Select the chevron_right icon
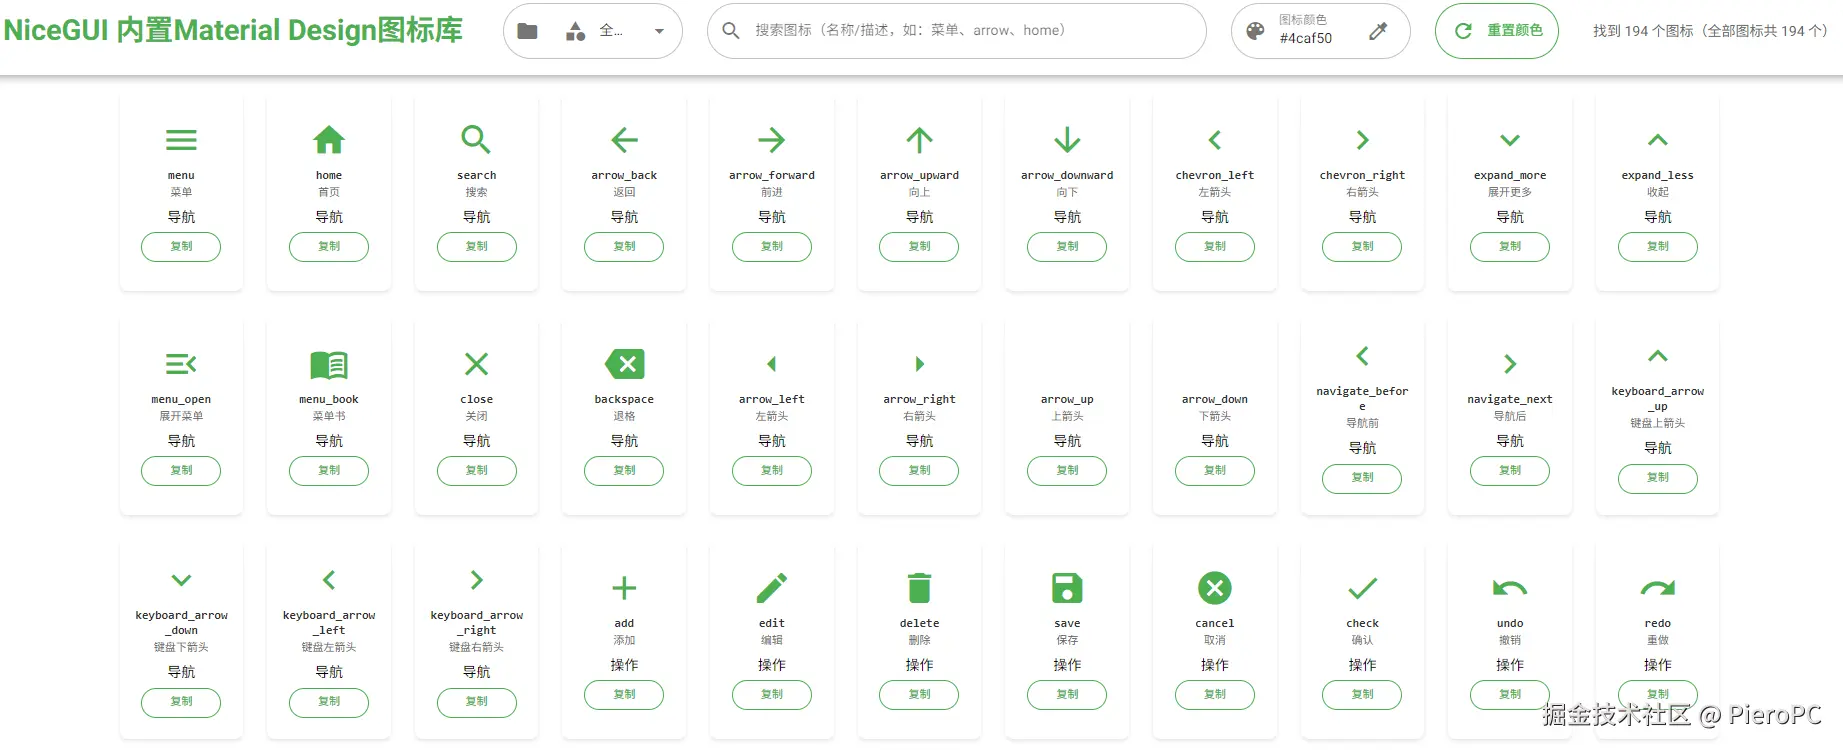Screen dimensions: 1843x750 tap(1362, 140)
